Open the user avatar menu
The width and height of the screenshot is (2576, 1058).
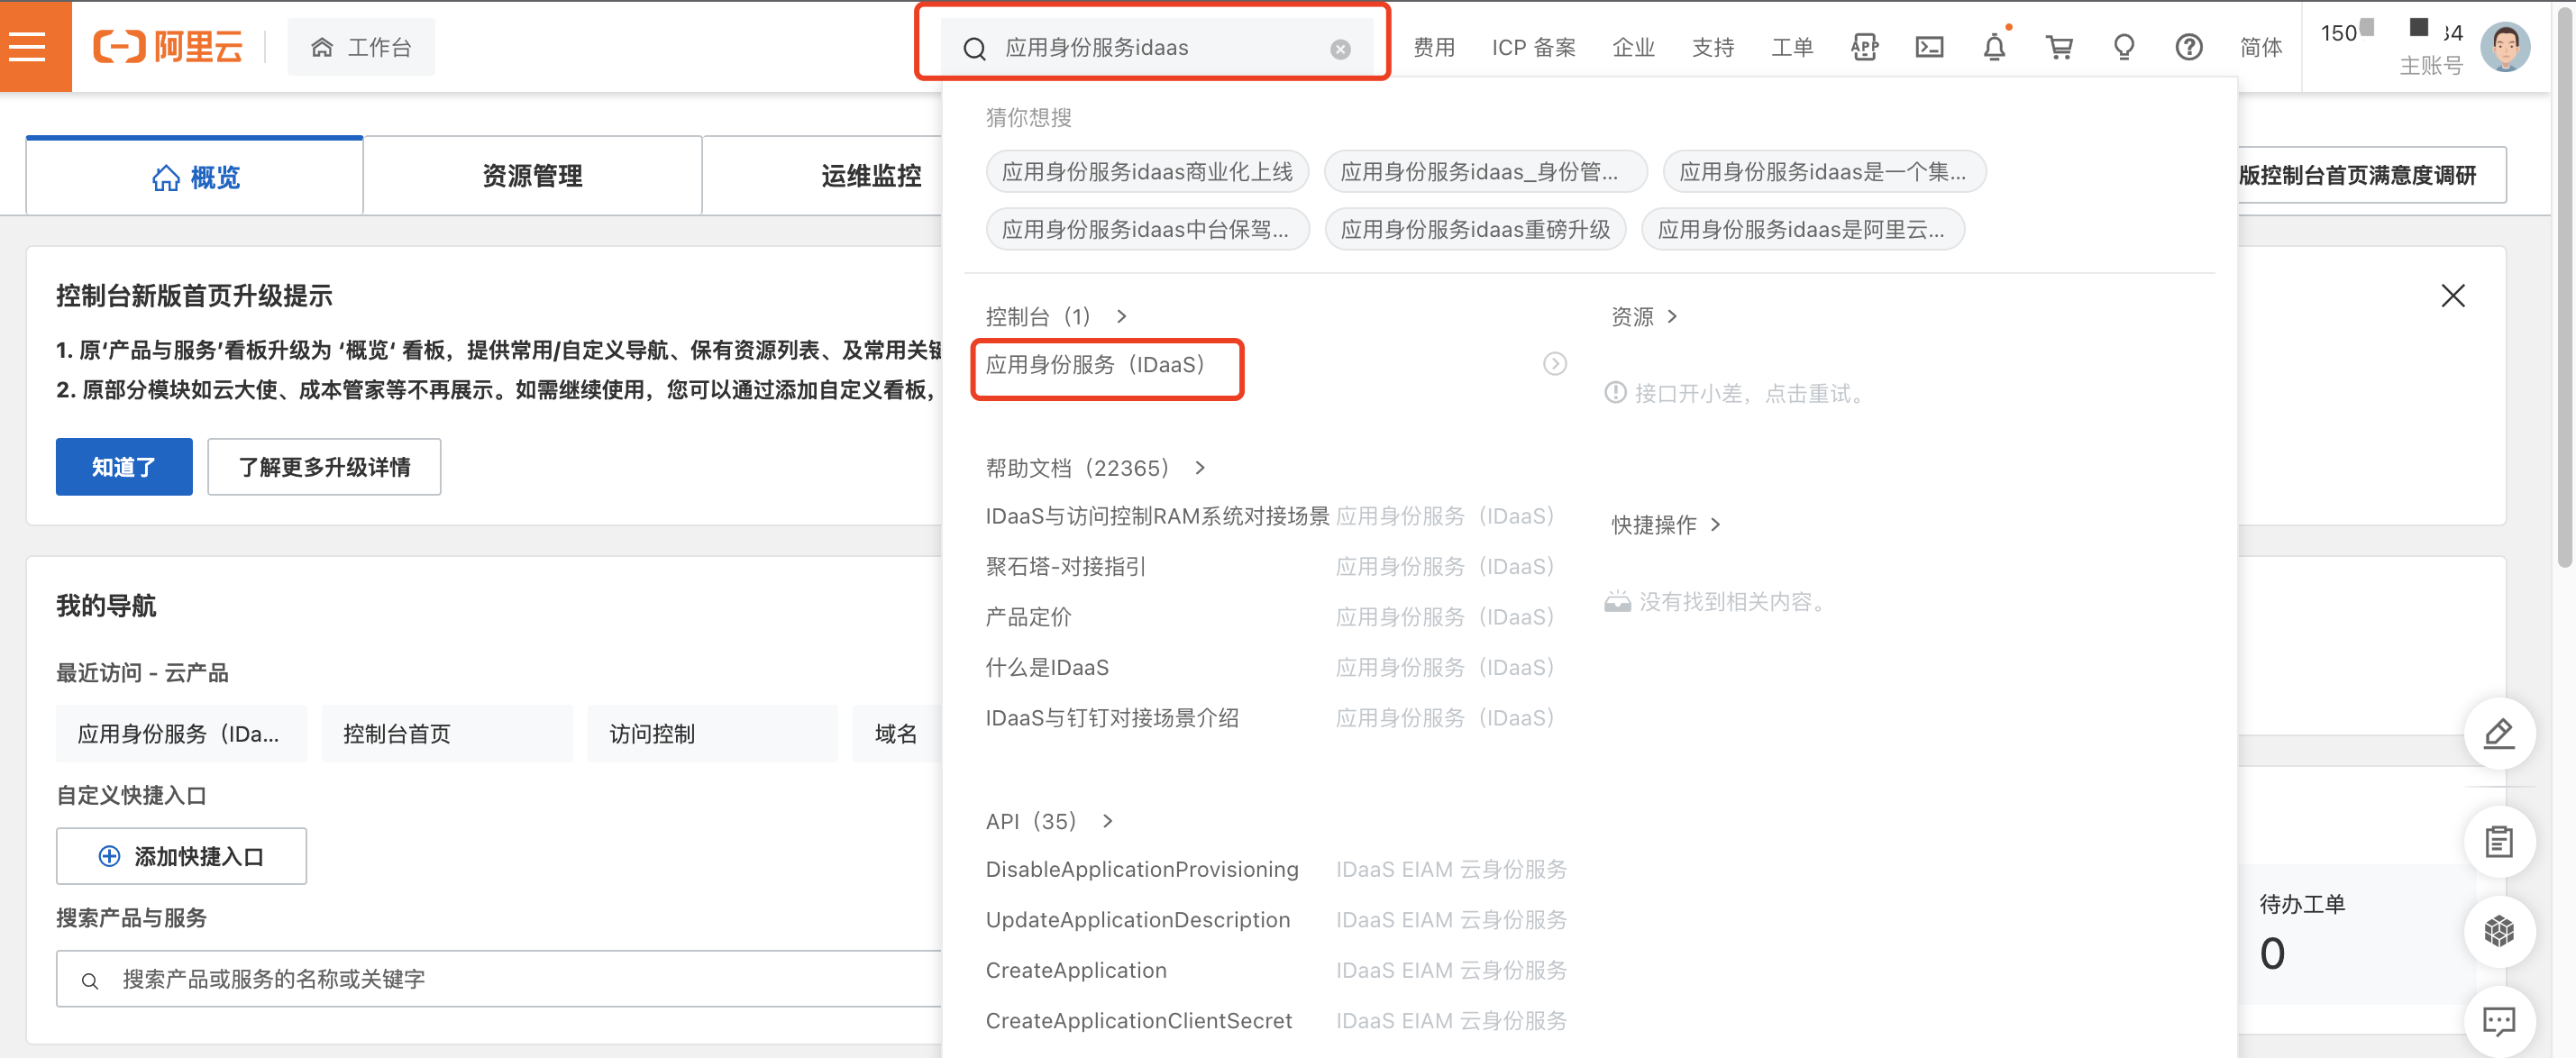(2505, 47)
